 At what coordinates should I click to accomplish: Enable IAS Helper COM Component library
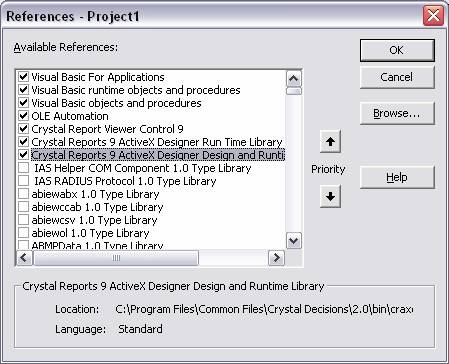click(23, 168)
